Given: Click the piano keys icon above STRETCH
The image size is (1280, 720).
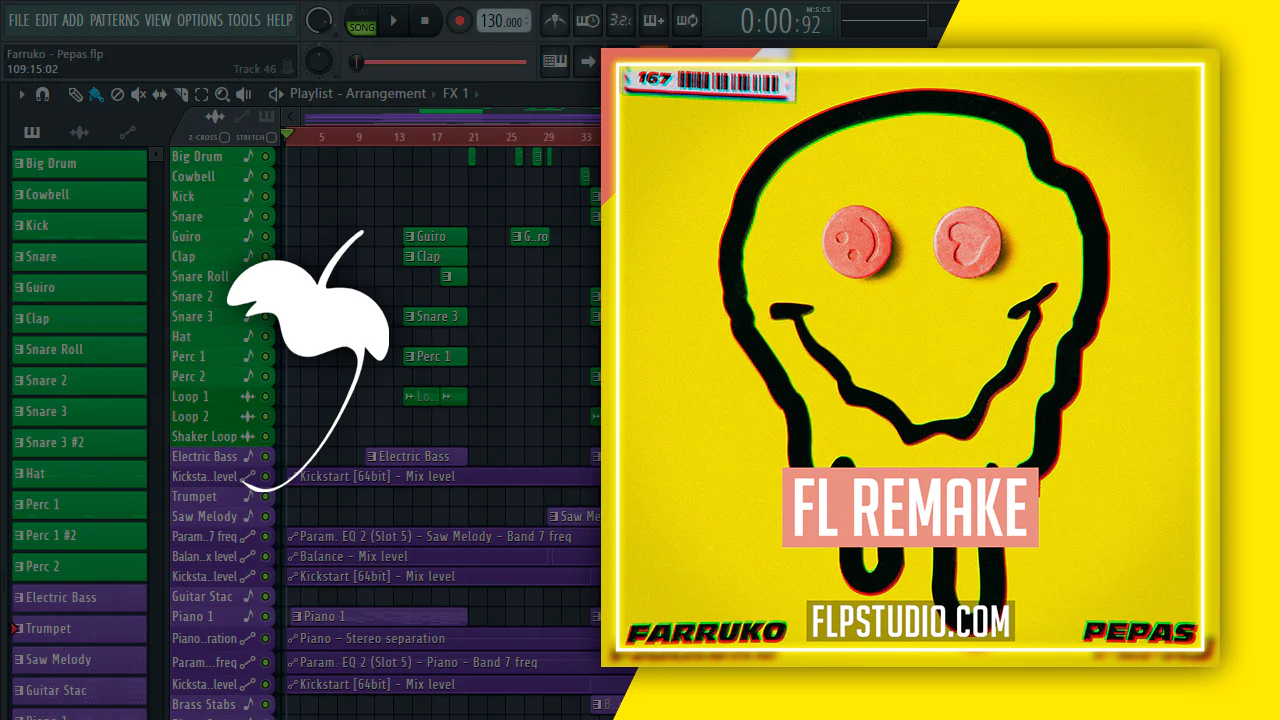Looking at the screenshot, I should click(x=266, y=117).
